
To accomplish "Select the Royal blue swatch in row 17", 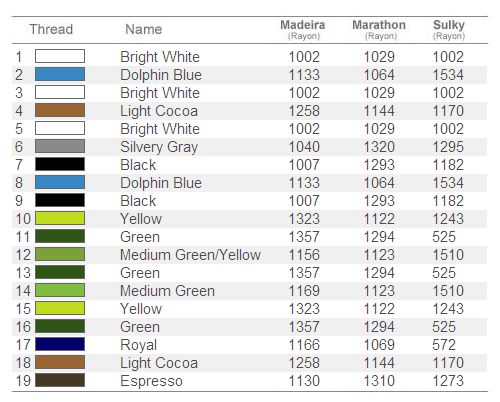I will click(x=60, y=344).
